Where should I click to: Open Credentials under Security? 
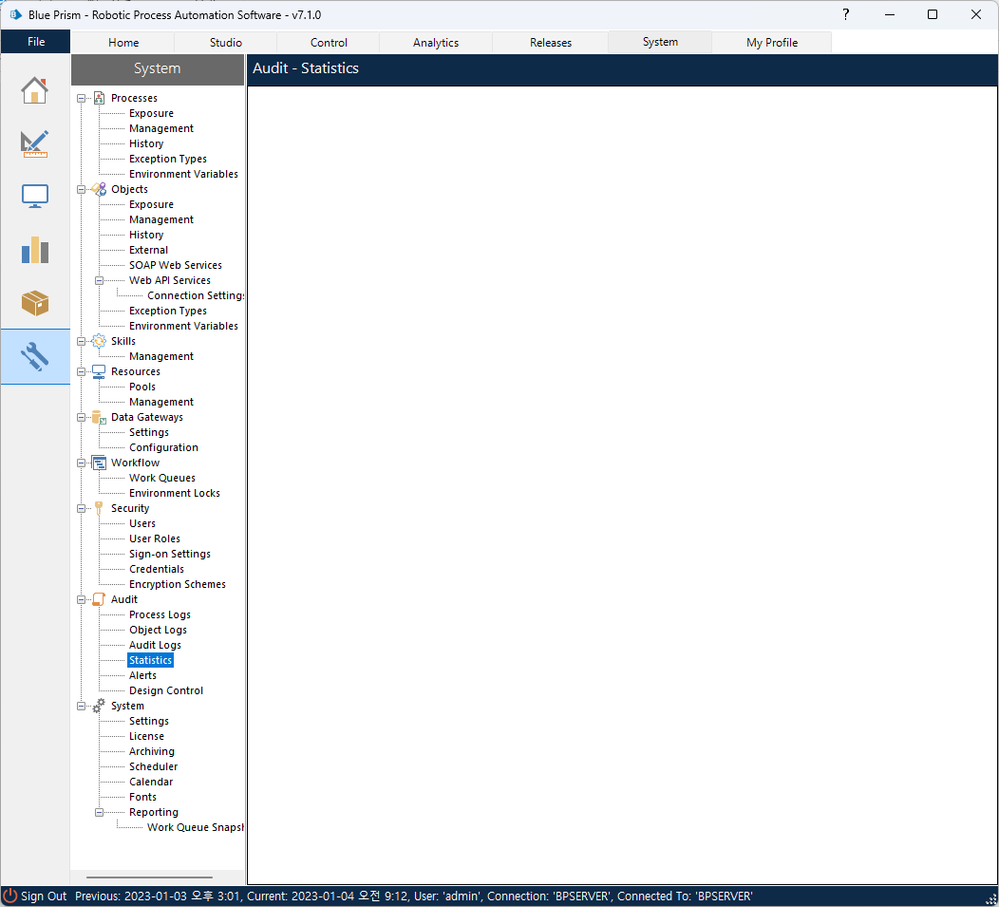[156, 569]
